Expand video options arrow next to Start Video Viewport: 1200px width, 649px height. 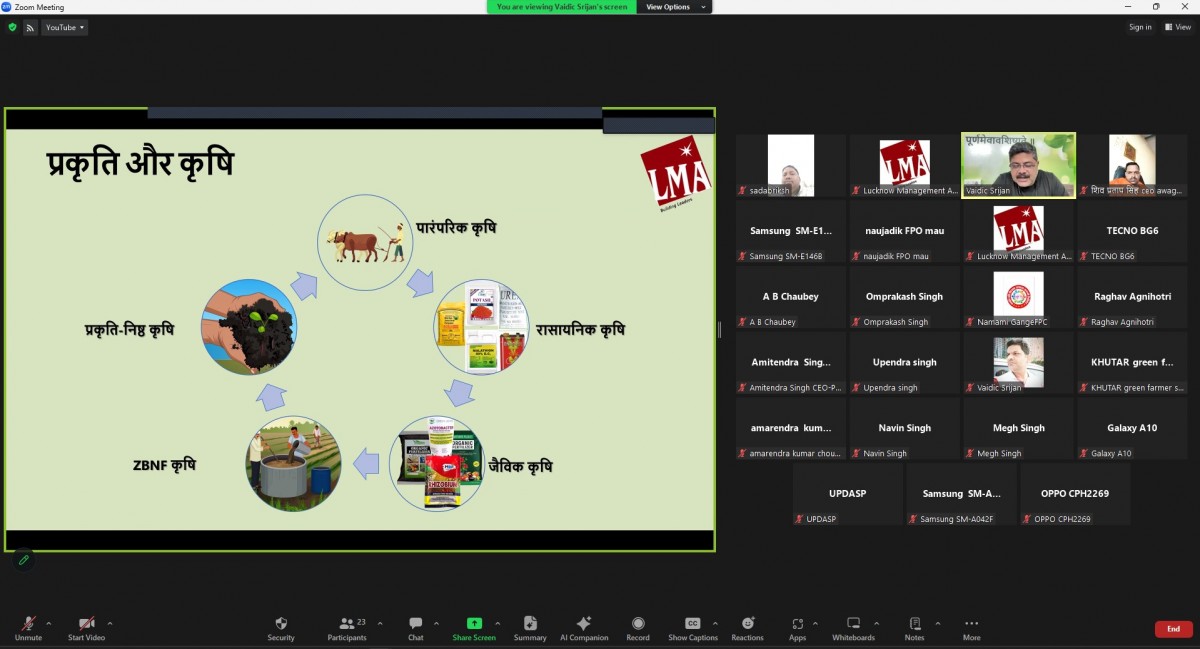[109, 623]
